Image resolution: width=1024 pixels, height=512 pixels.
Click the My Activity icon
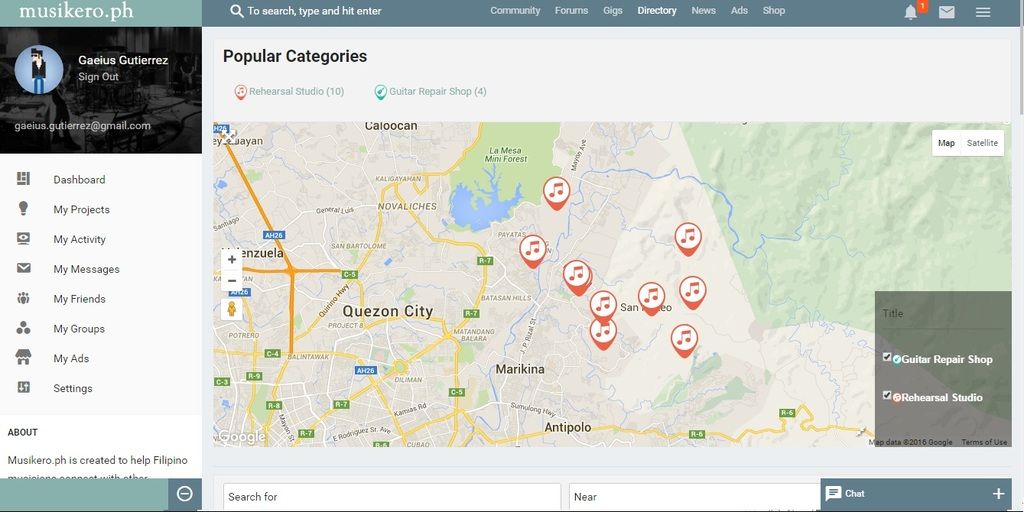(x=24, y=238)
